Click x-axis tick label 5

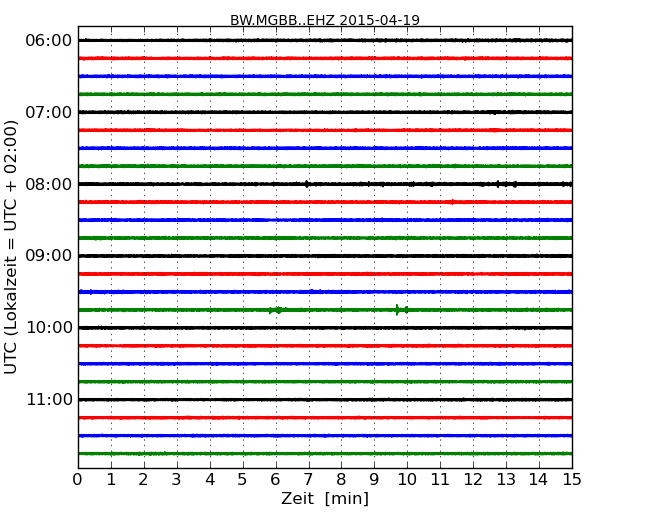[x=243, y=480]
